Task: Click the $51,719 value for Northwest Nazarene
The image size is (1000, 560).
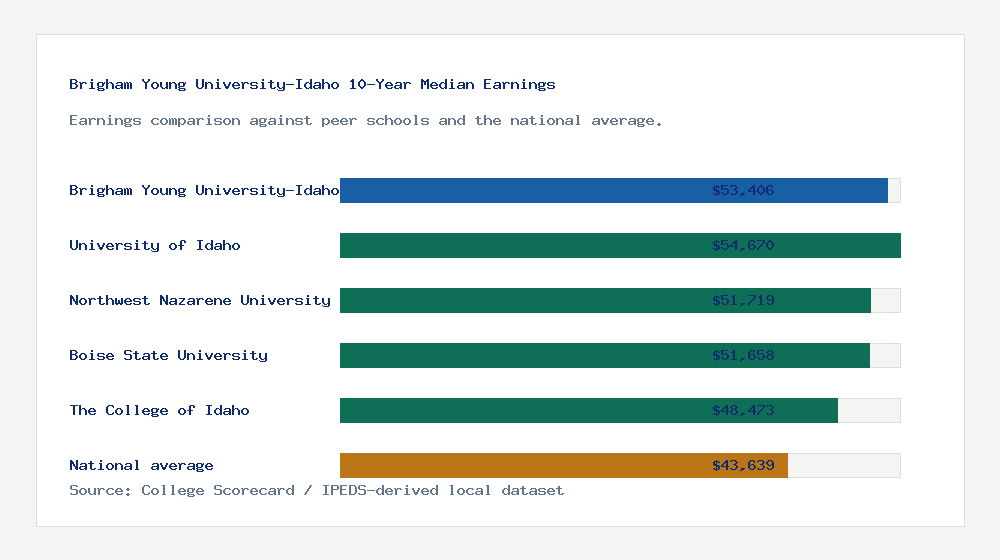Action: pos(743,300)
